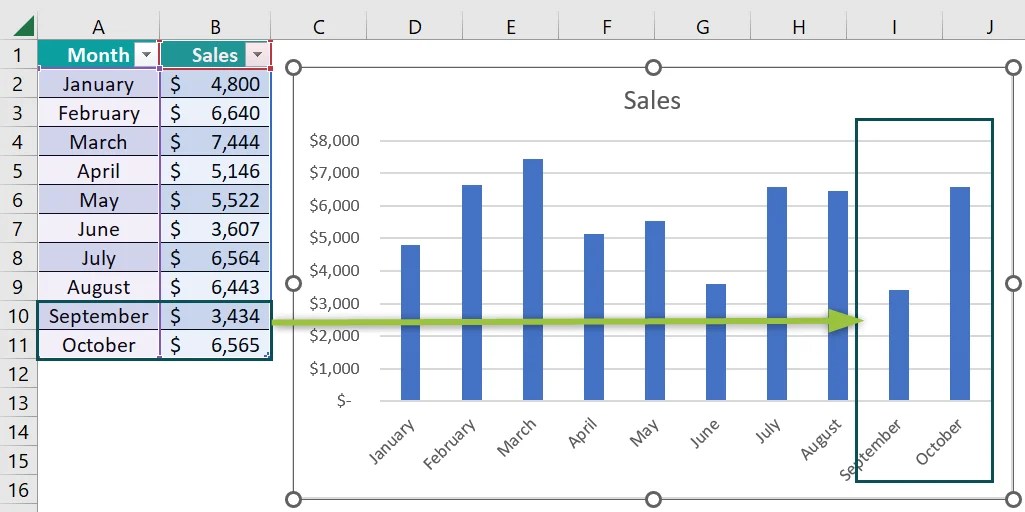Viewport: 1025px width, 512px height.
Task: Select column G header
Action: point(703,26)
